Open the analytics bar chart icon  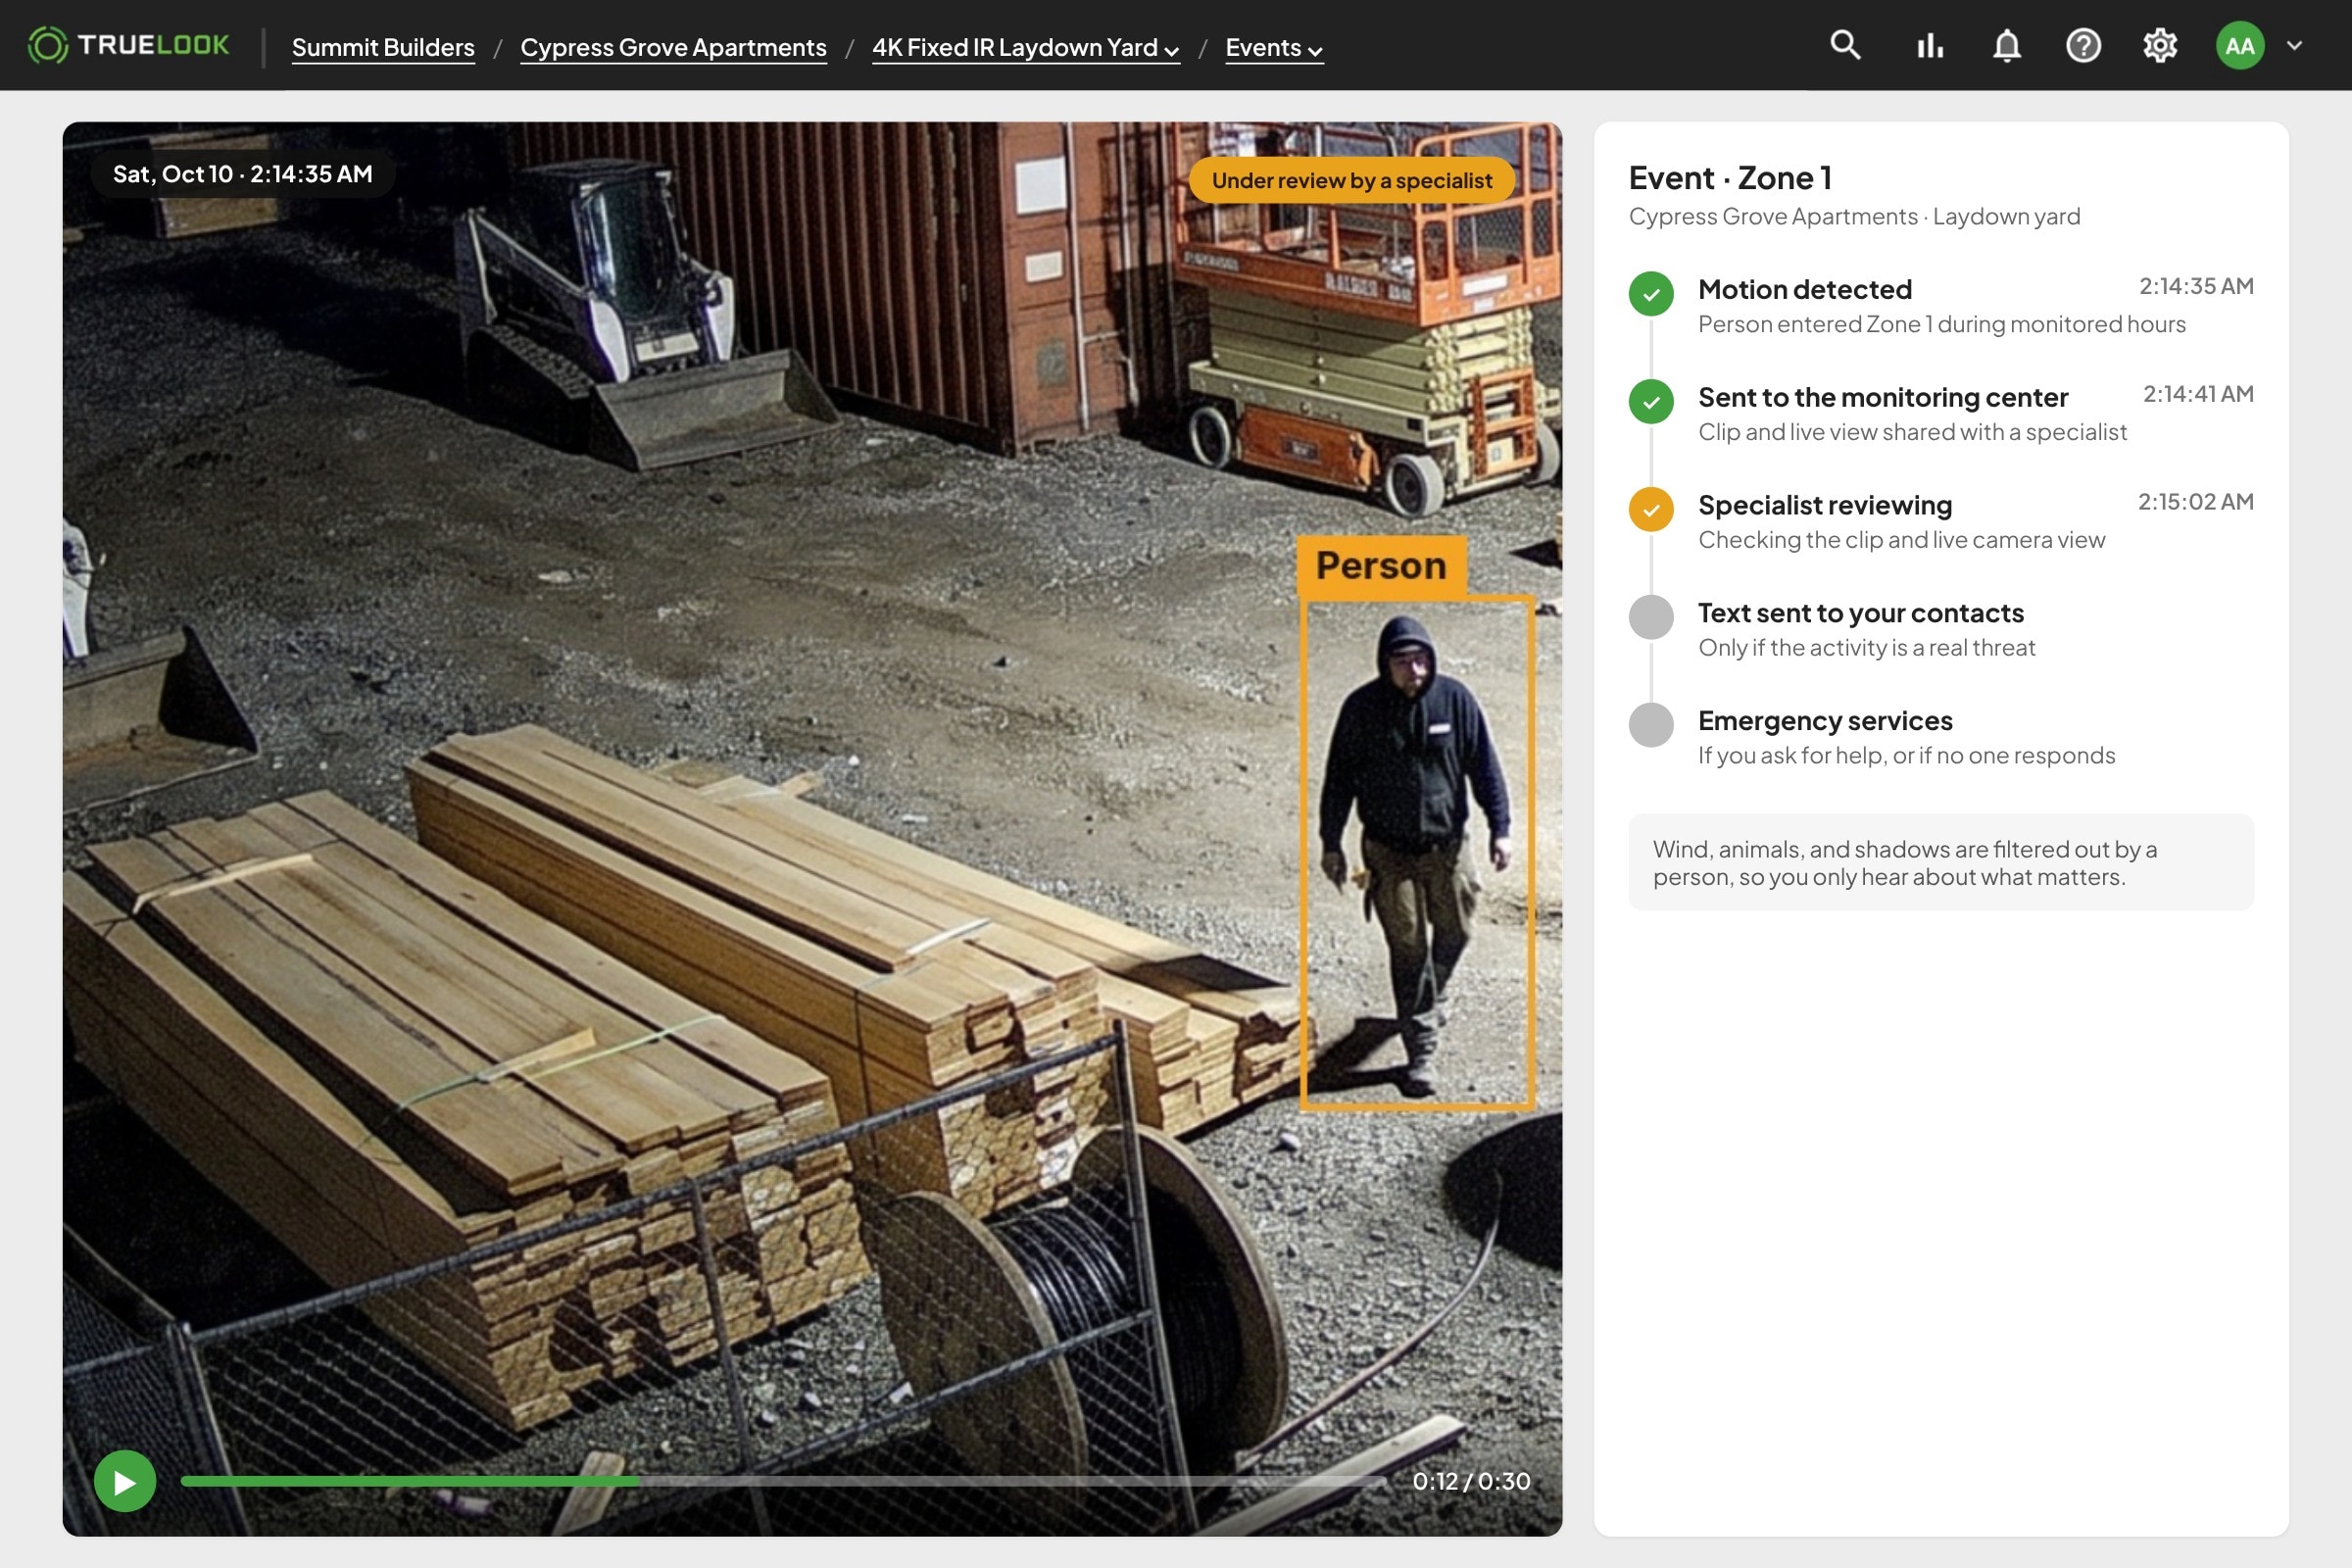coord(1930,45)
